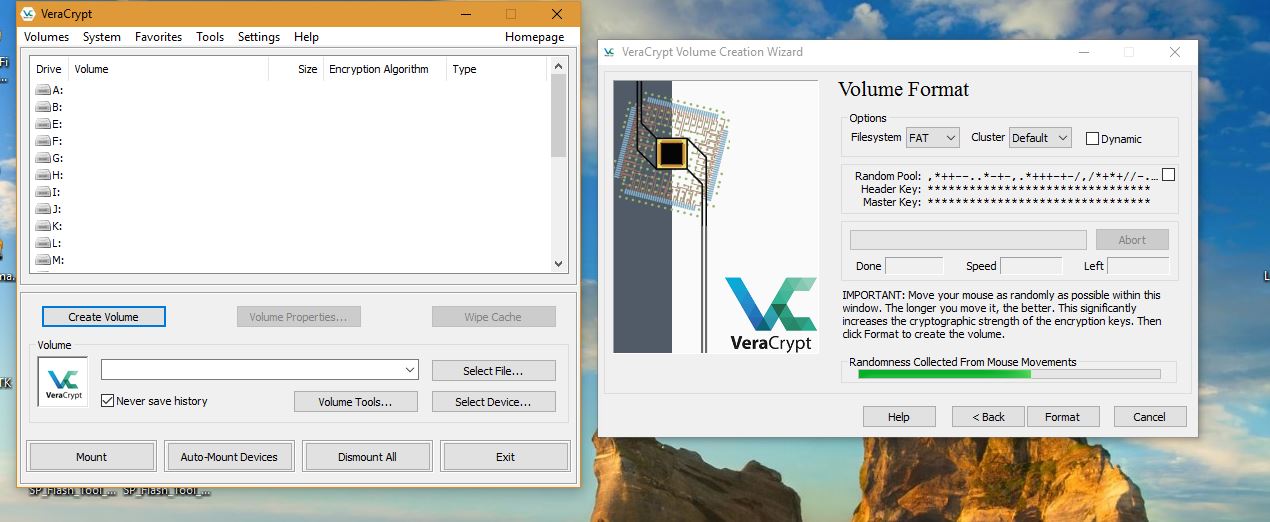The width and height of the screenshot is (1270, 522).
Task: Click the Create Volume button
Action: [104, 317]
